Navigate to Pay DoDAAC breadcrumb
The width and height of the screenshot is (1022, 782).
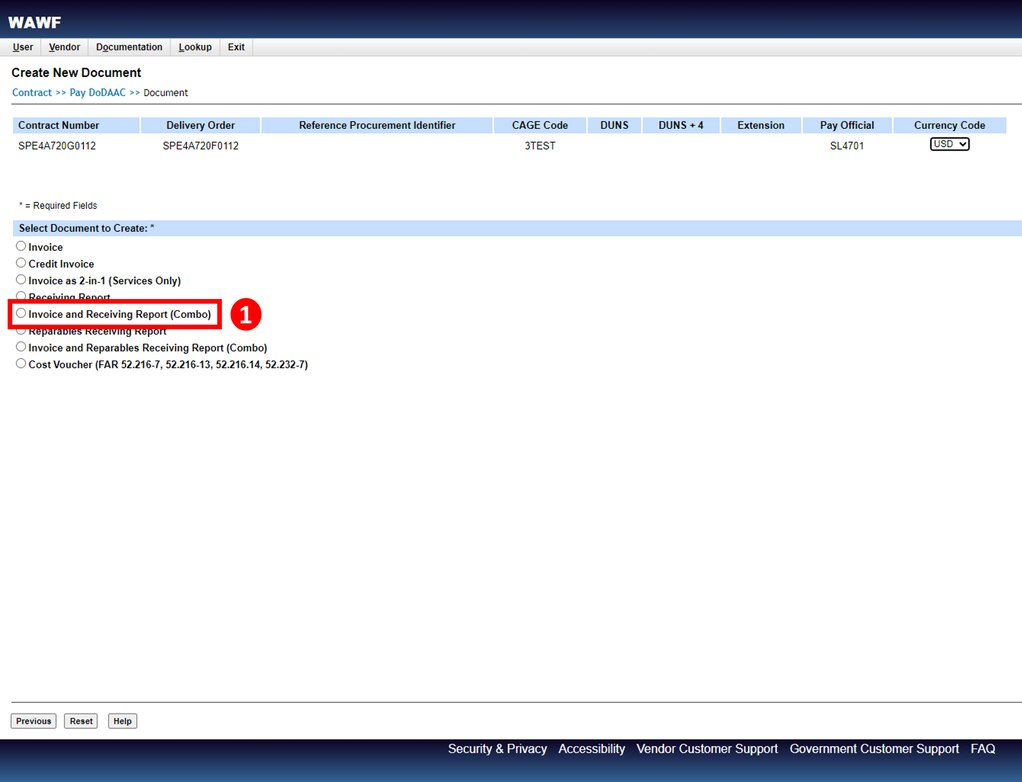97,93
